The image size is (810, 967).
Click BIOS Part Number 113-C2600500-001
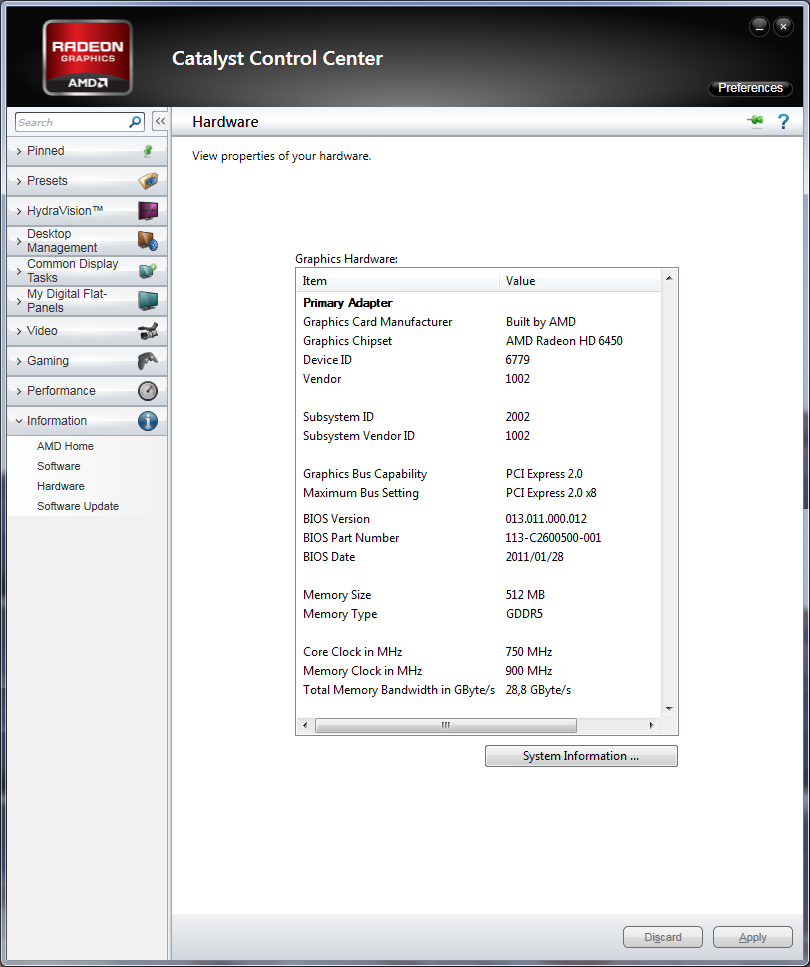coord(553,538)
